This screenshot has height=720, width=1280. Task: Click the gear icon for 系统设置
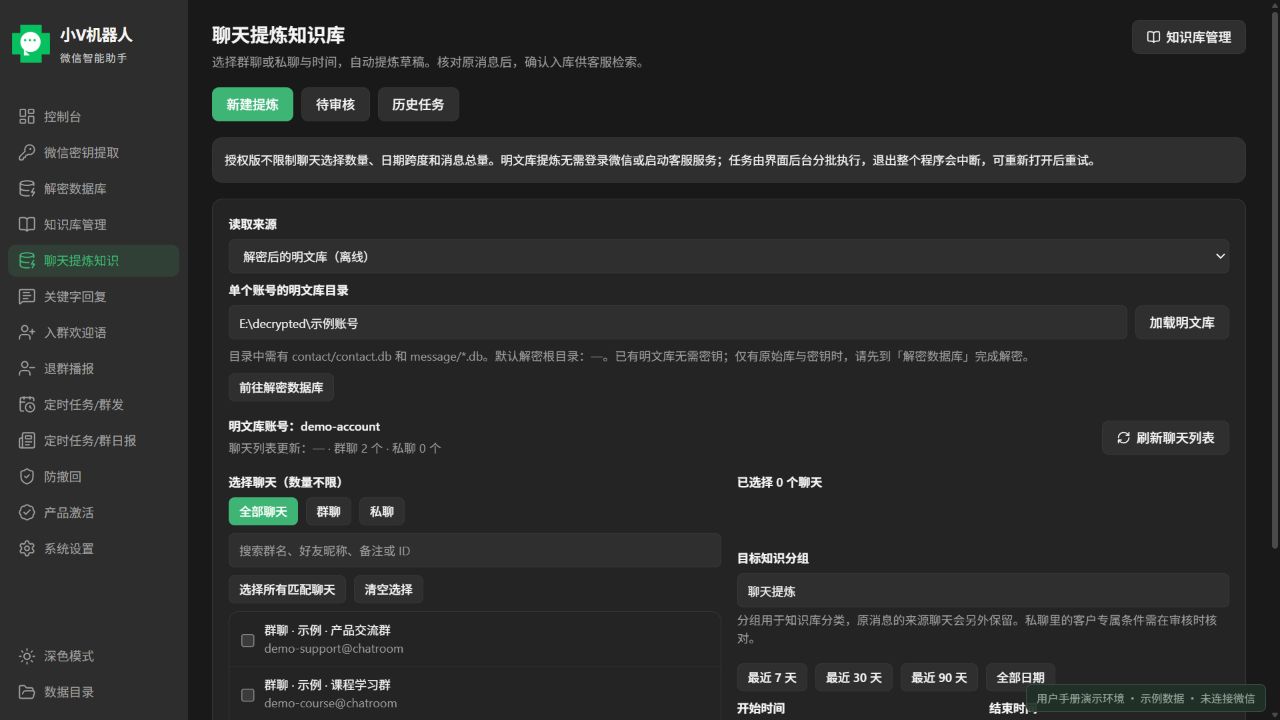pyautogui.click(x=27, y=549)
